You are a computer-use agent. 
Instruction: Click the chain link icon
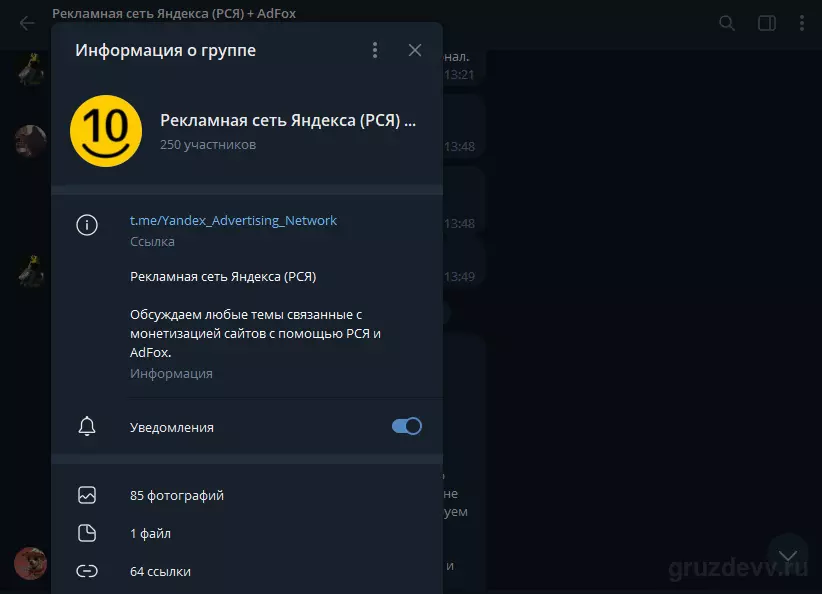click(x=87, y=571)
